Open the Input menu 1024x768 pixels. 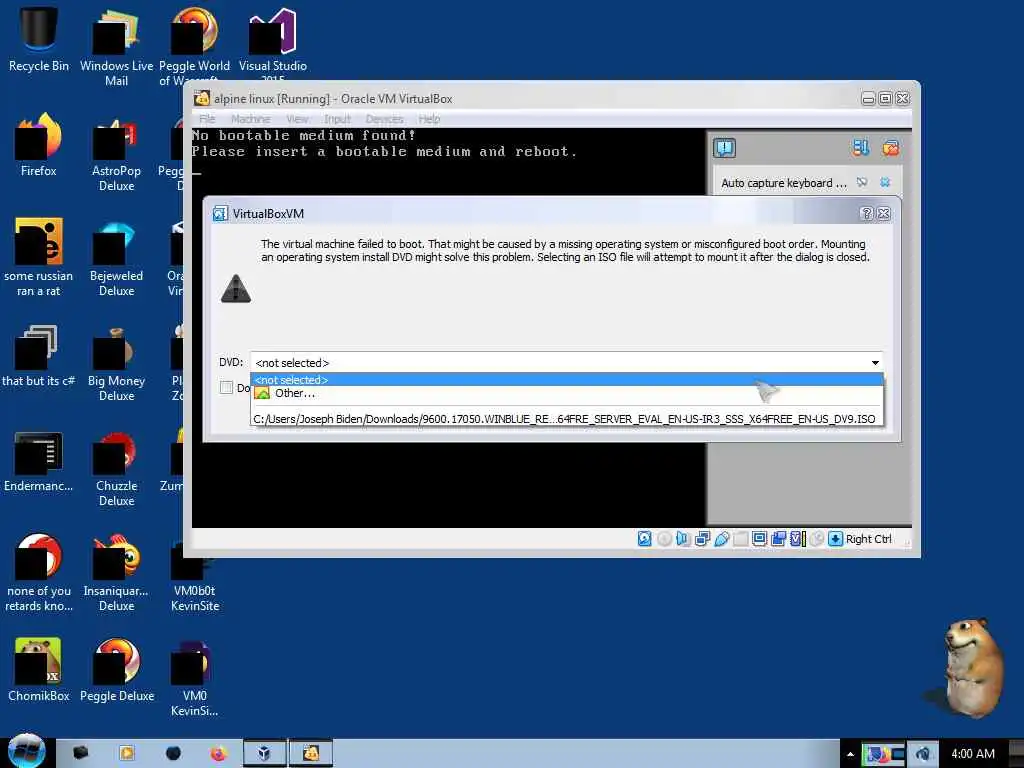337,119
